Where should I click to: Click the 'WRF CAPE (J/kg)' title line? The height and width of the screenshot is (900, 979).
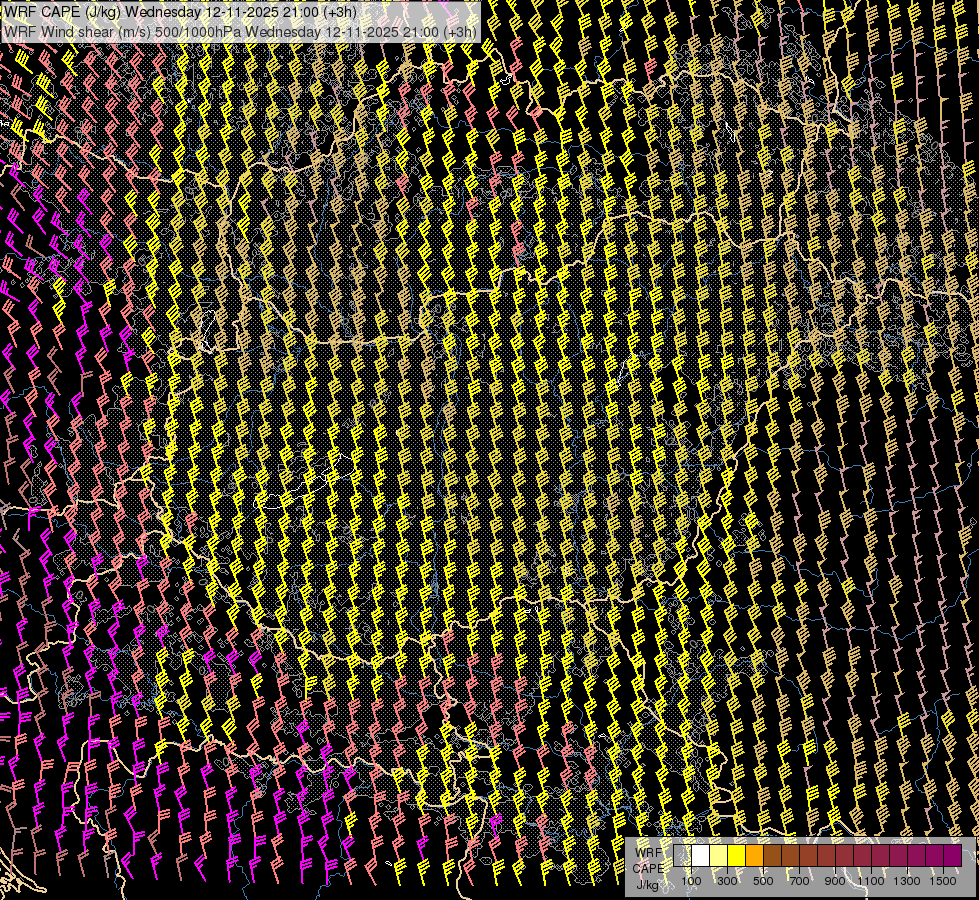tap(180, 12)
